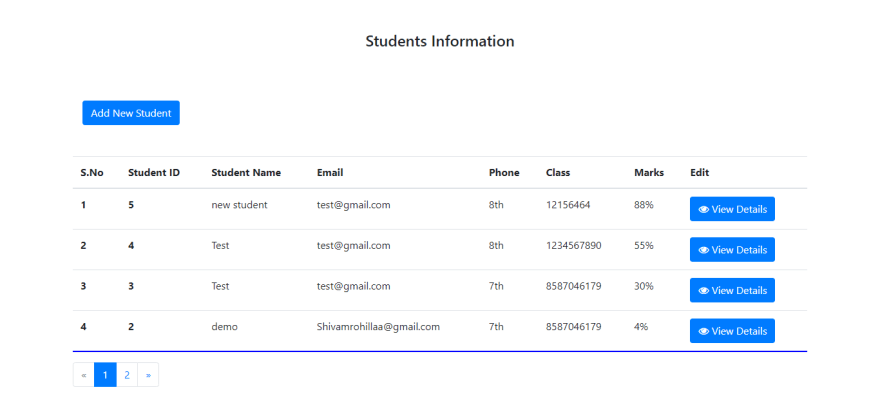View Details for student scoring 30%

(x=732, y=290)
